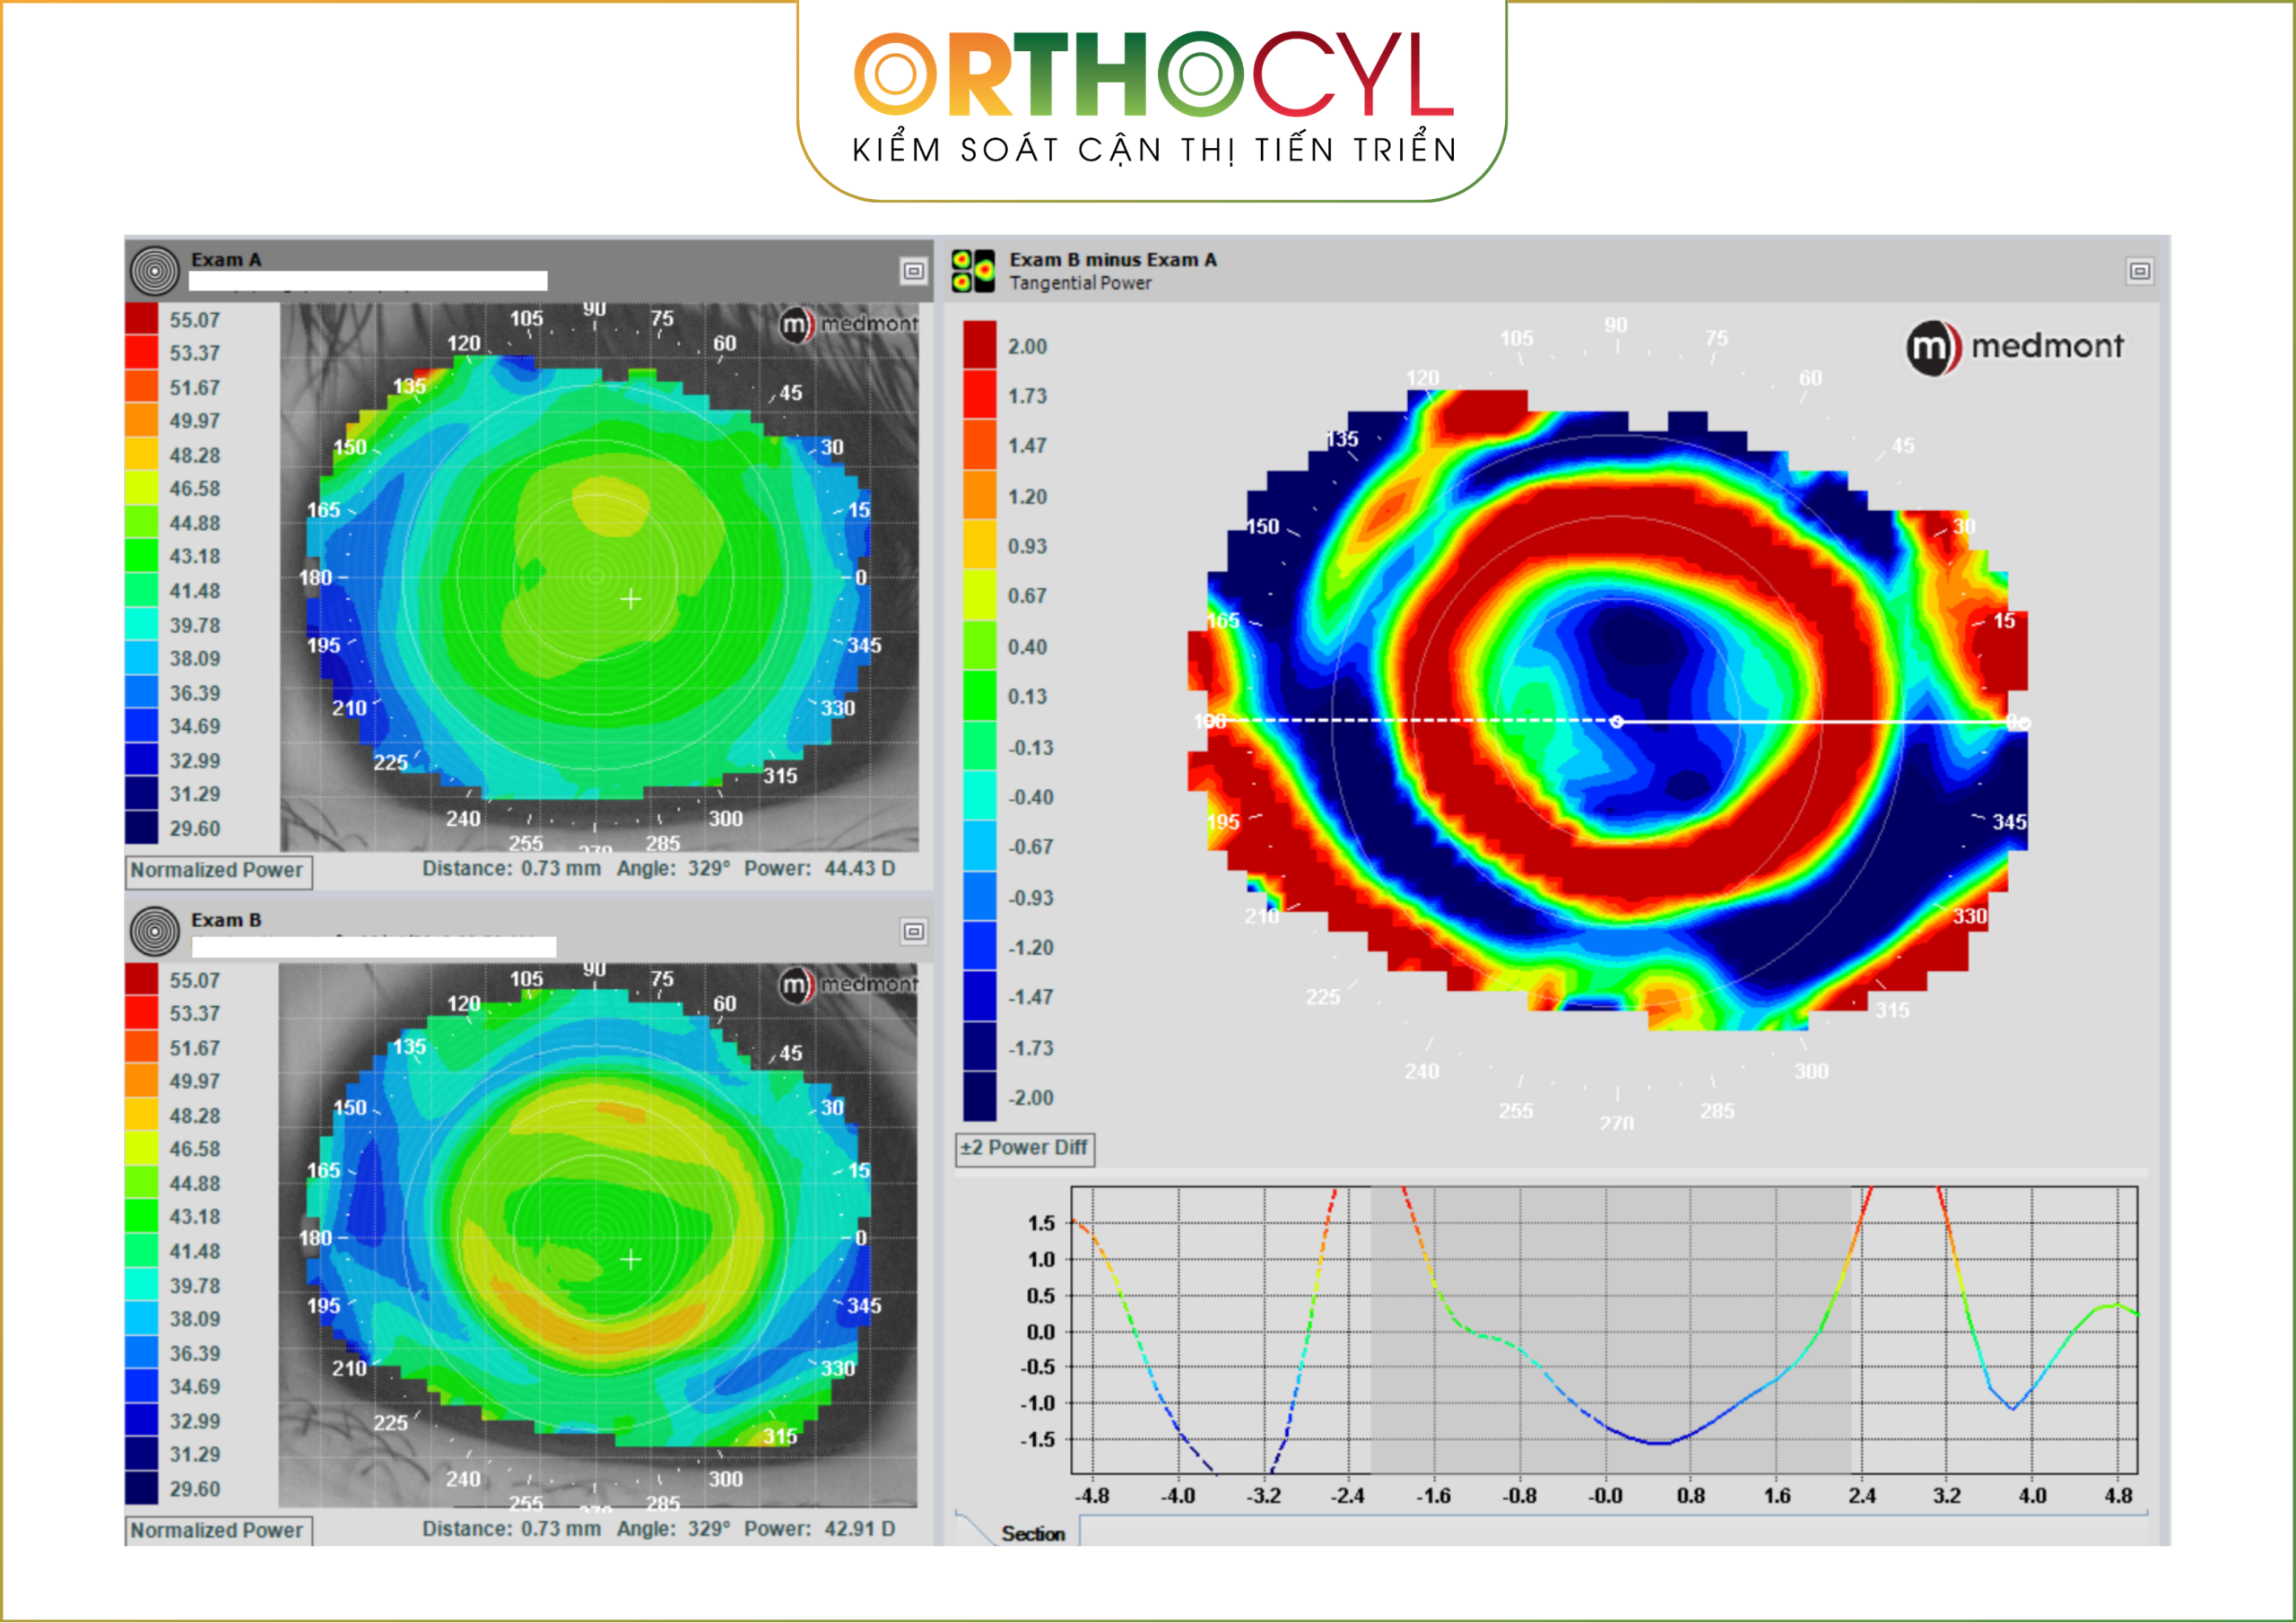Pick the green 0.13 difference scale swatch

click(980, 696)
